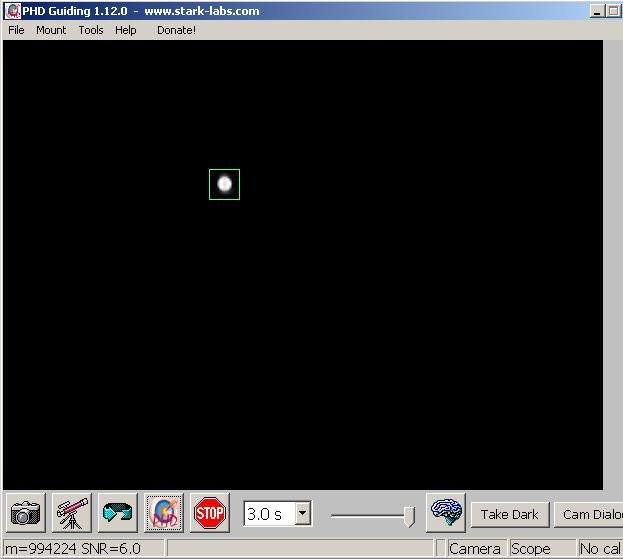Open the Mount menu
The image size is (623, 559).
[51, 30]
